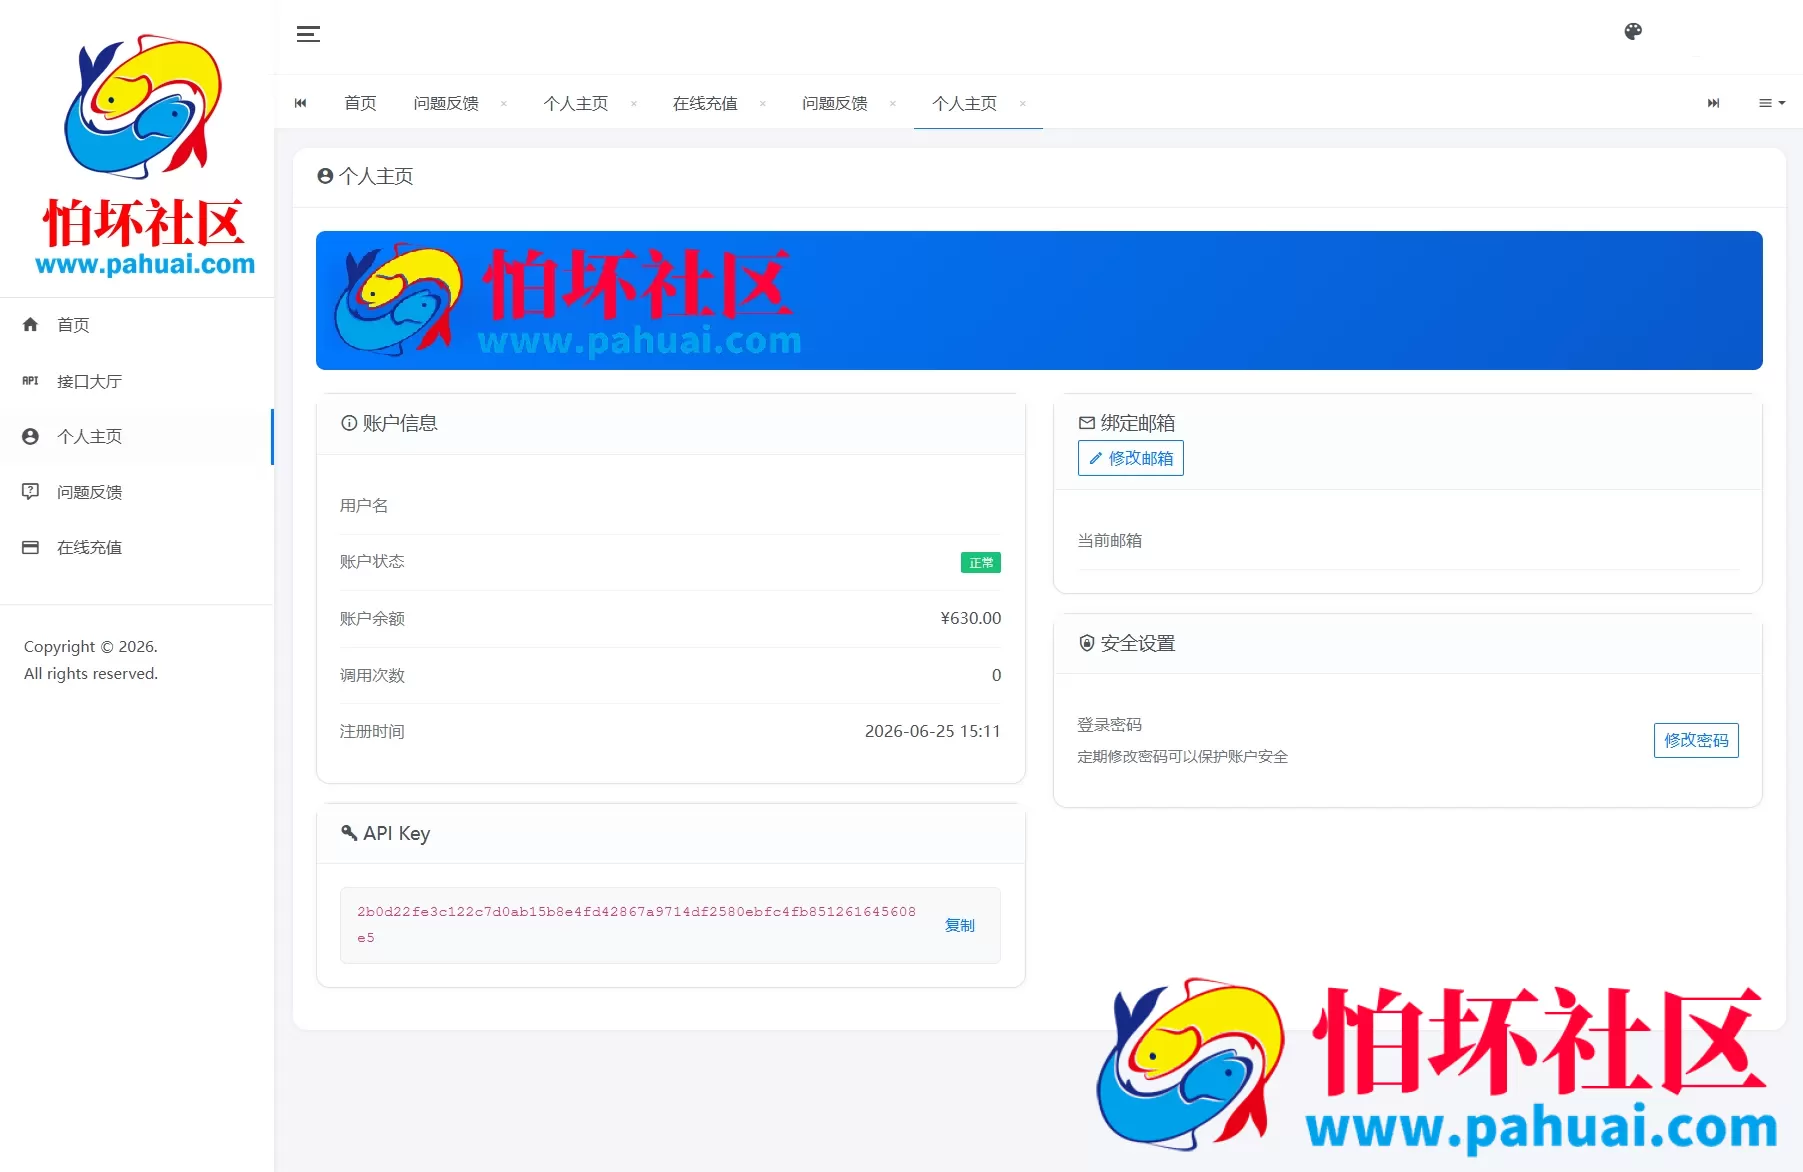Viewport: 1803px width, 1172px height.
Task: Select the active 个人主页 tab
Action: click(x=965, y=103)
